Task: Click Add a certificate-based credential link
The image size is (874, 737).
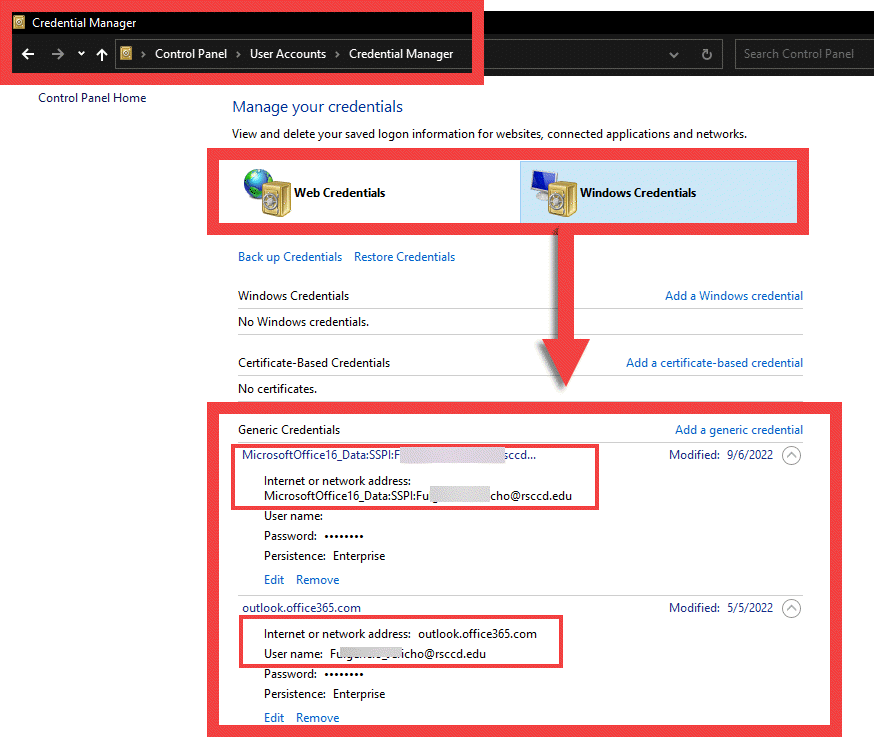Action: point(714,363)
